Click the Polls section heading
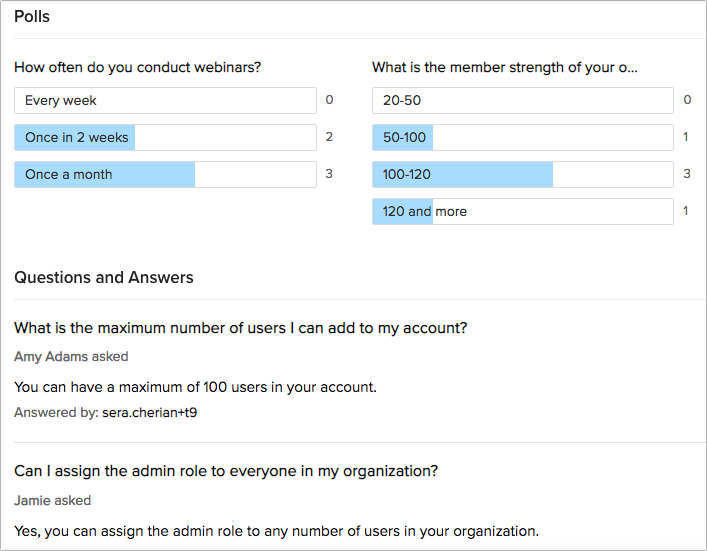Screen dimensions: 707x551 (32, 17)
